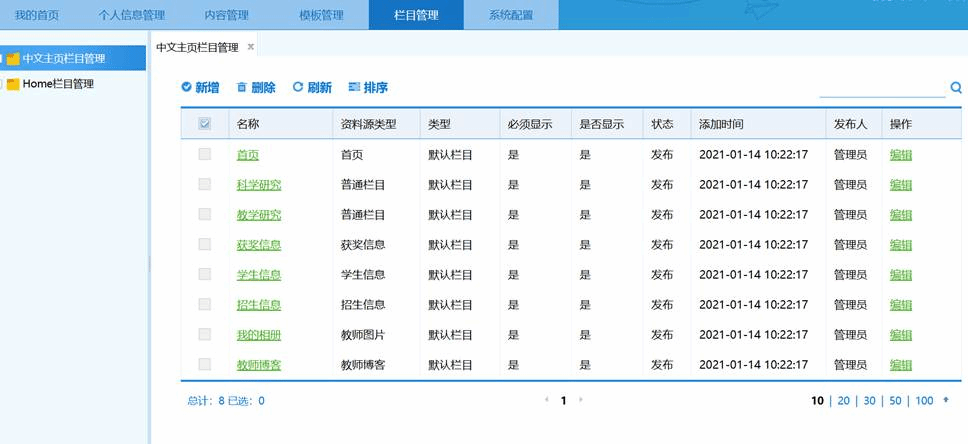Click the search input field
968x444 pixels.
(x=881, y=89)
